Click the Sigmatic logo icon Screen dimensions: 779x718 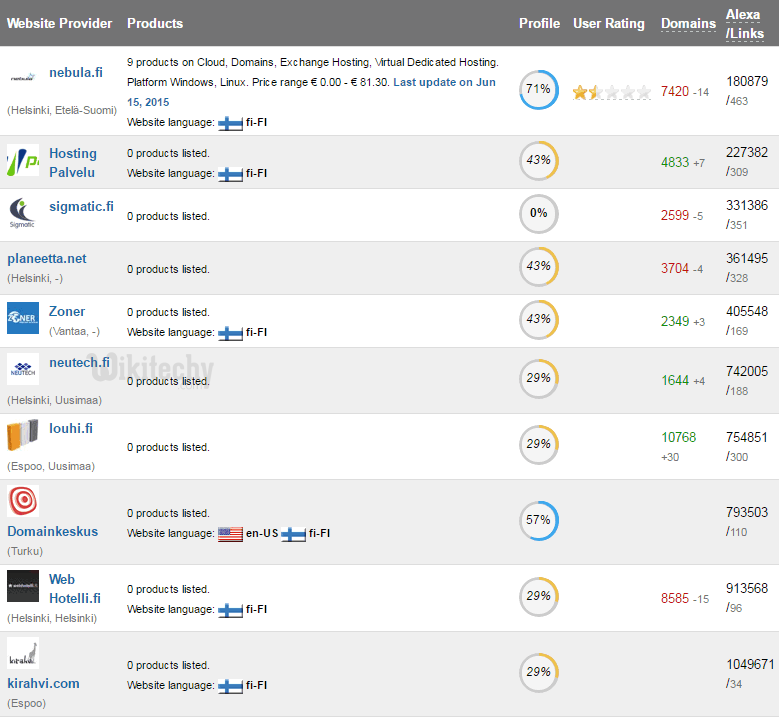[x=23, y=213]
